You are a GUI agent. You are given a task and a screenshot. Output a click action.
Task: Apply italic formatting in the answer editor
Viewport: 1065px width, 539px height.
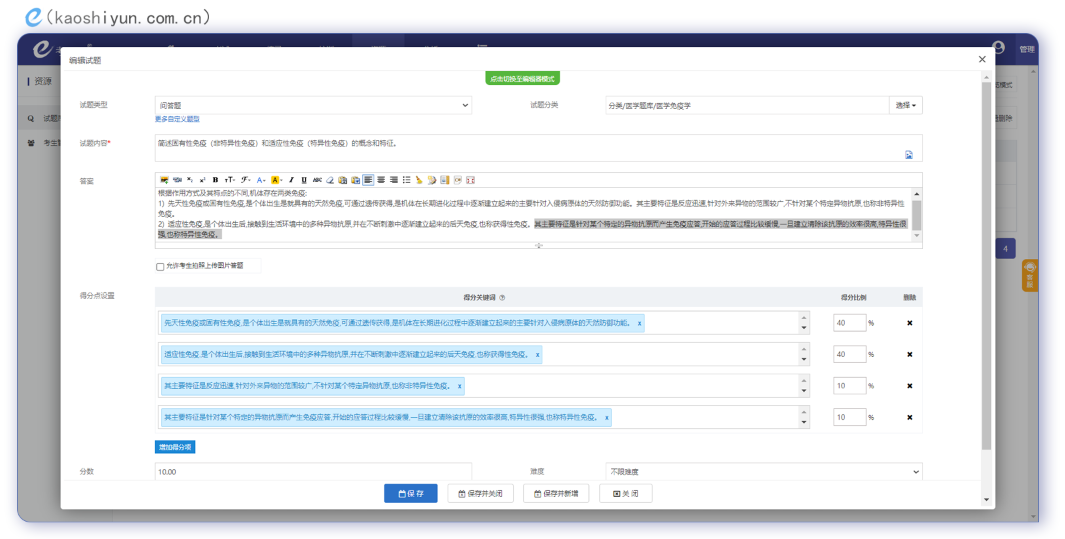pyautogui.click(x=291, y=180)
